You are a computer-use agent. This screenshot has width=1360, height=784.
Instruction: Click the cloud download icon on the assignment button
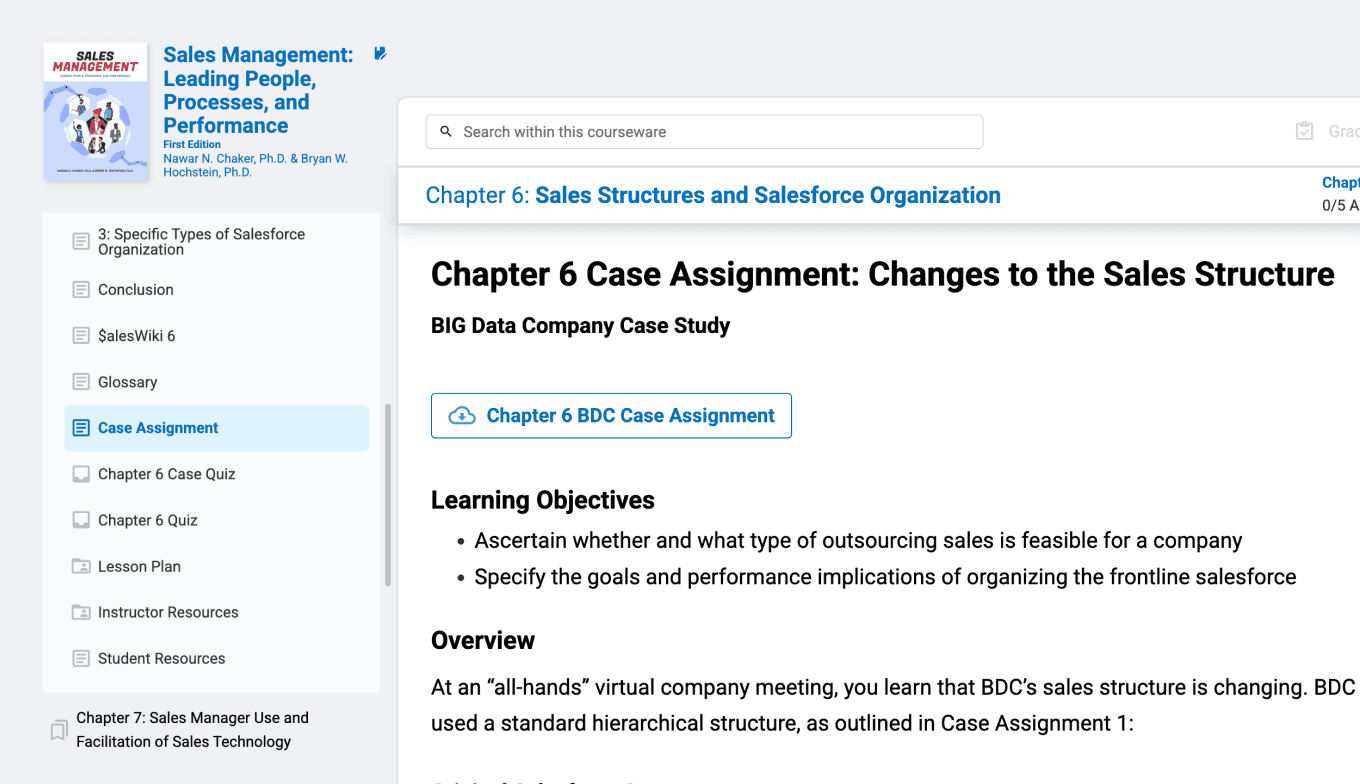(x=462, y=416)
